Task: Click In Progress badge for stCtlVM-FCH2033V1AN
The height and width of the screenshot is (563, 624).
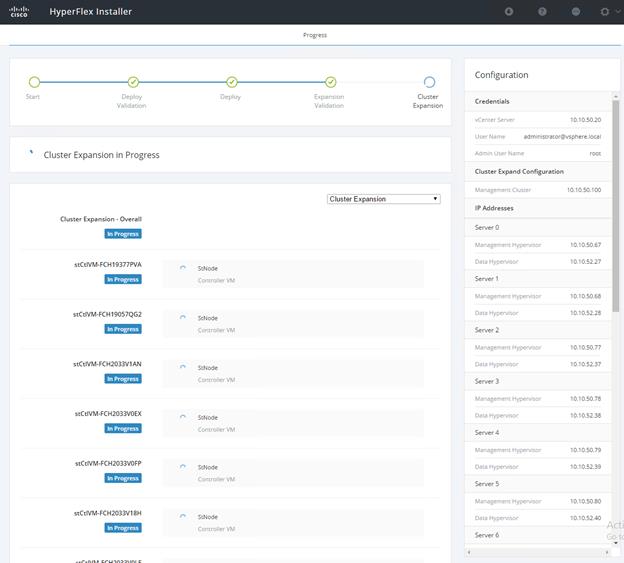Action: pyautogui.click(x=123, y=379)
